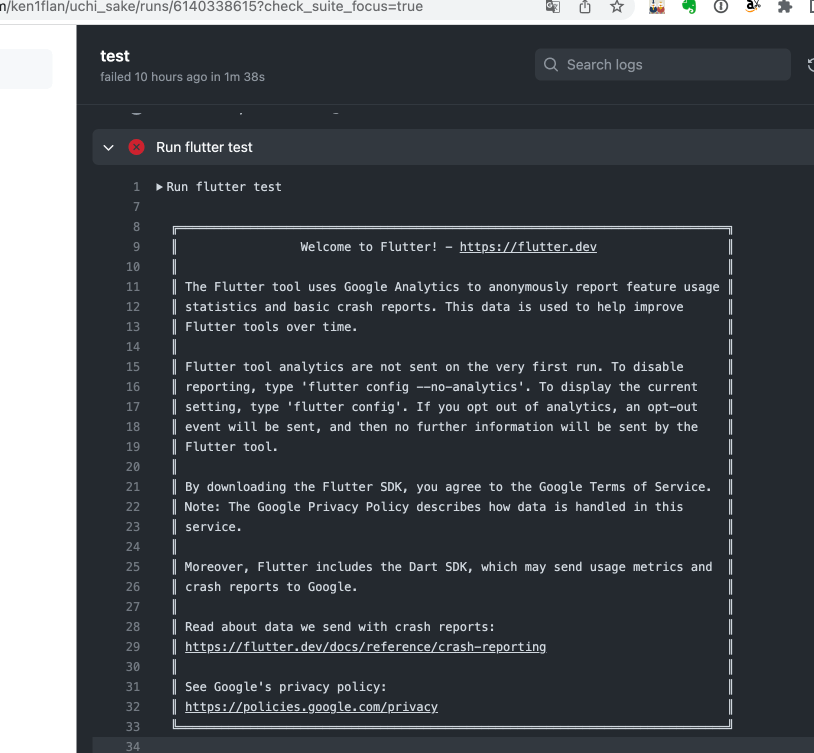Select log line number 32
Viewport: 814px width, 753px height.
(x=133, y=707)
